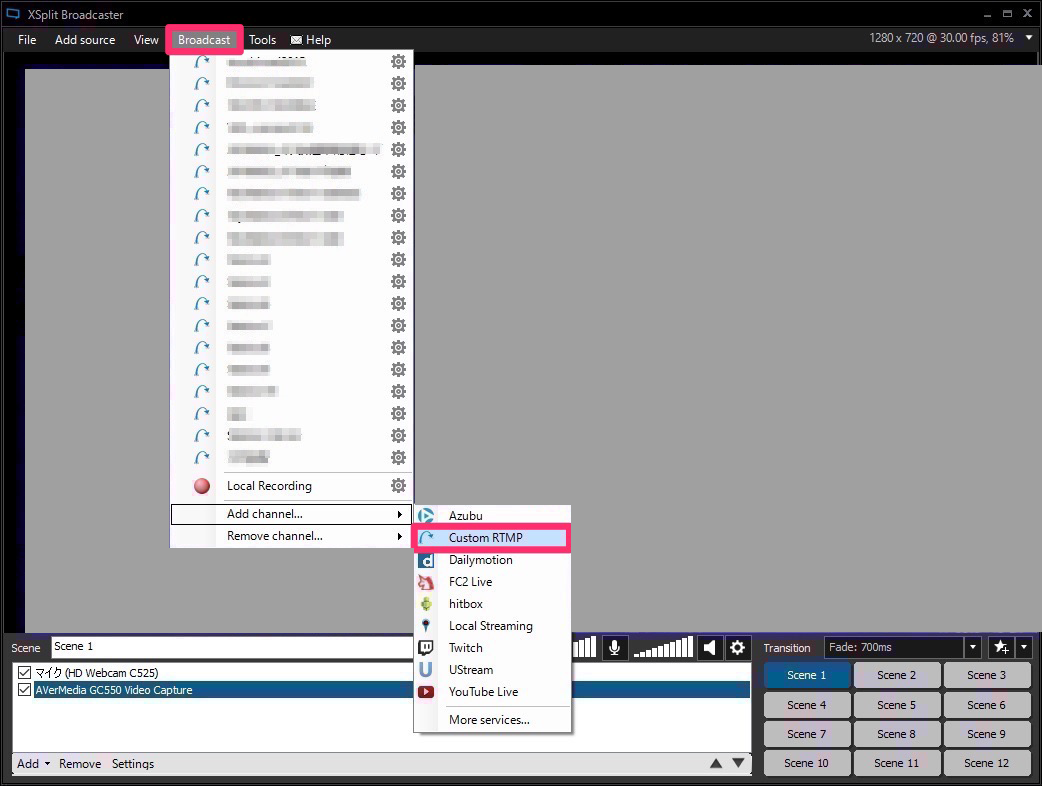Open the Tools menu

point(262,40)
